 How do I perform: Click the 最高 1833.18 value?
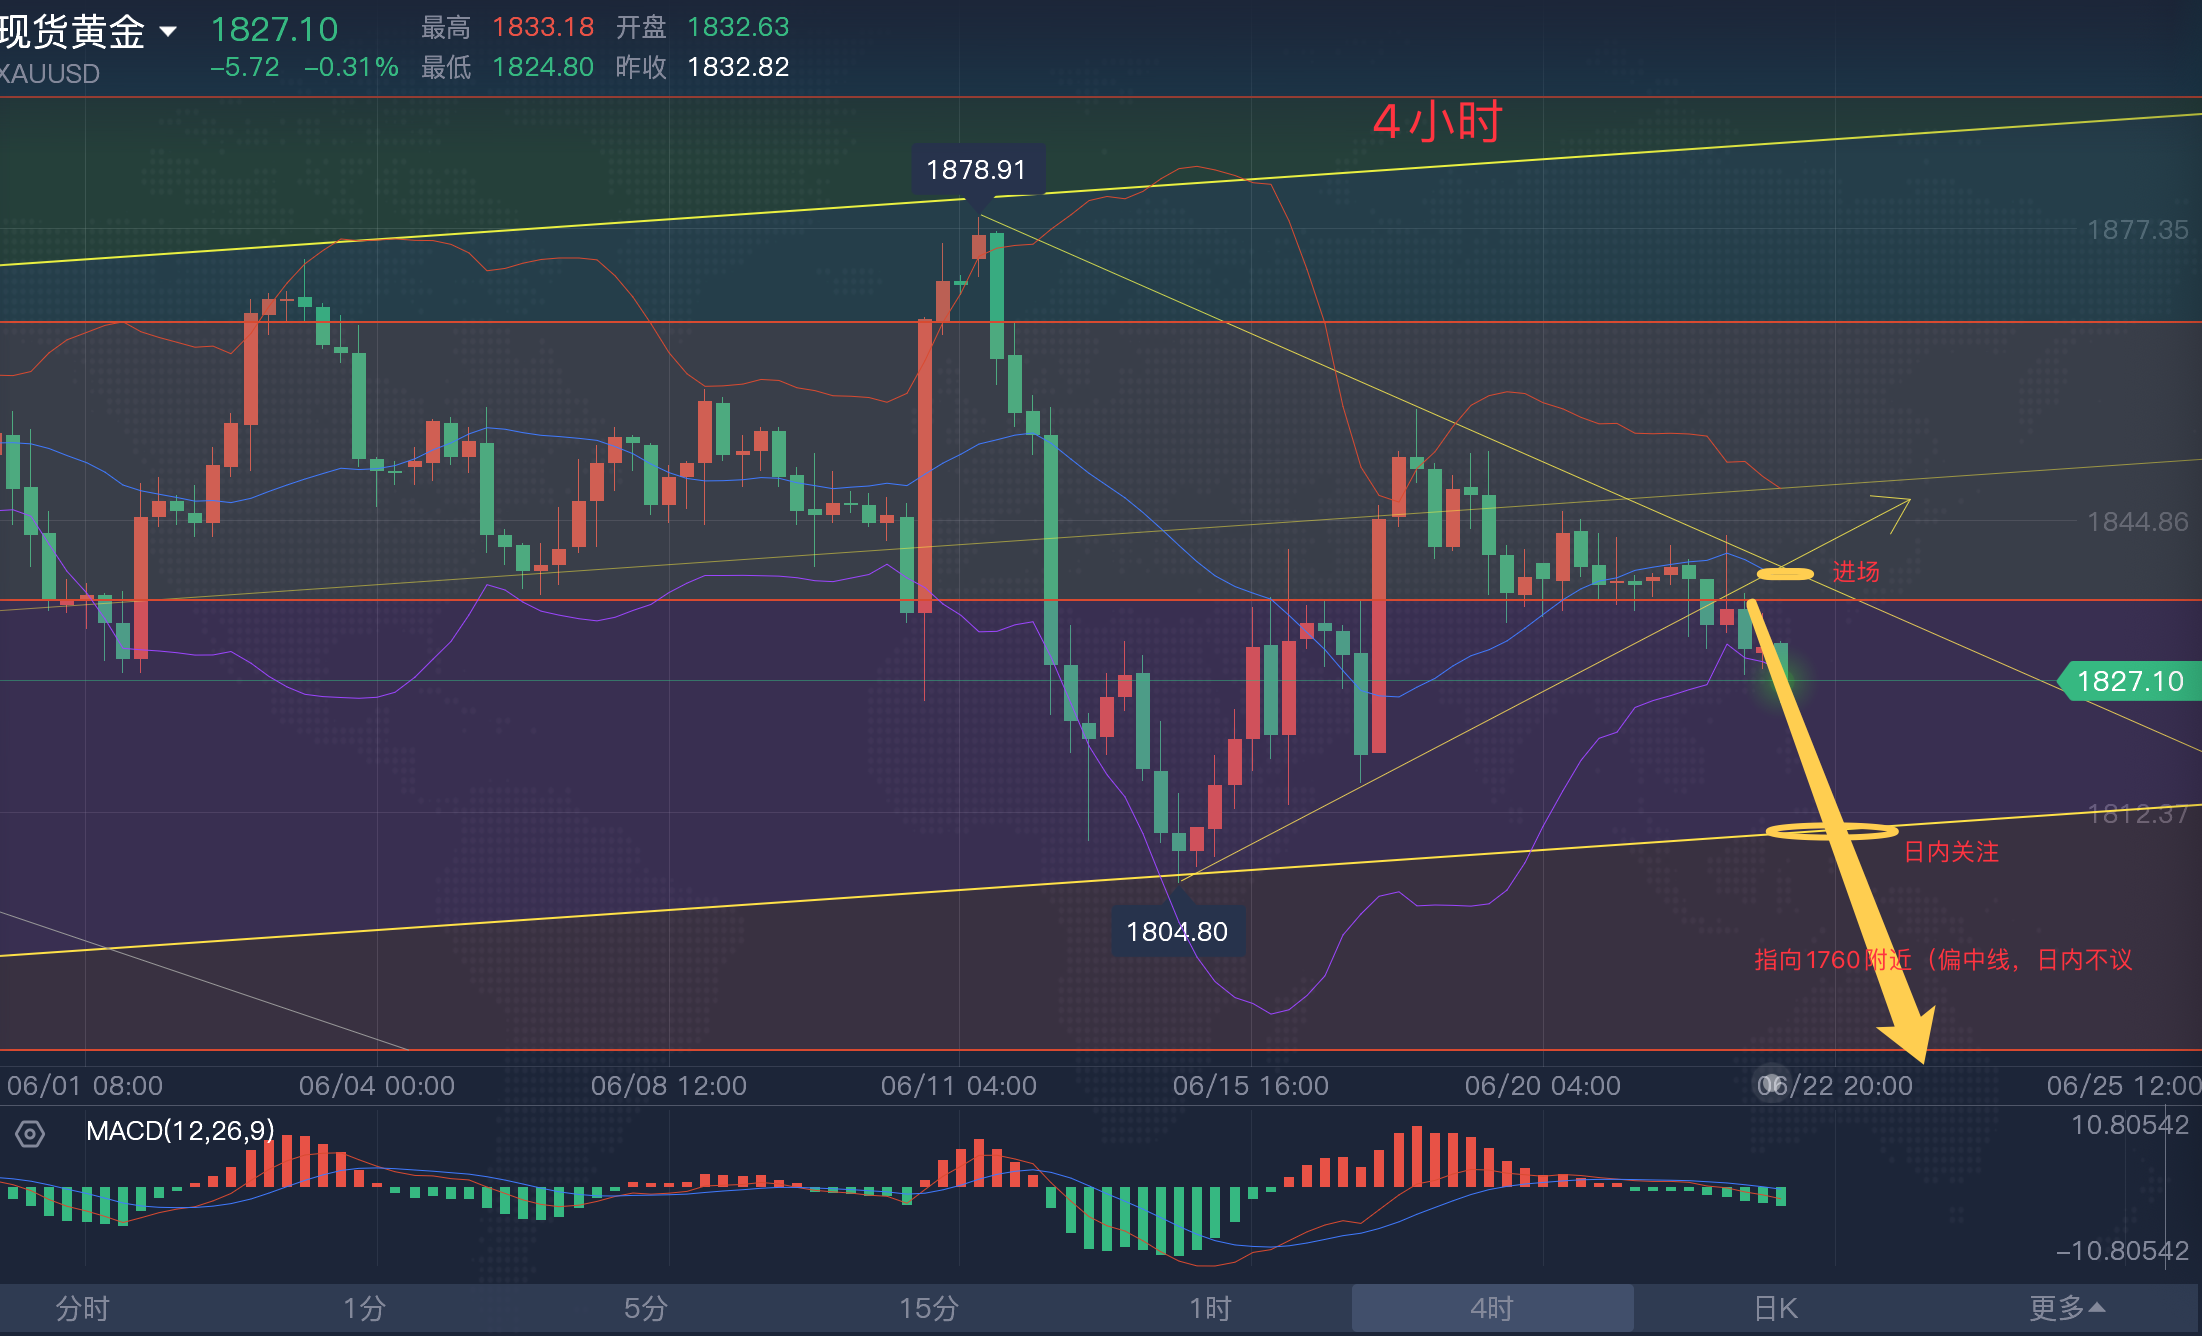click(x=543, y=27)
